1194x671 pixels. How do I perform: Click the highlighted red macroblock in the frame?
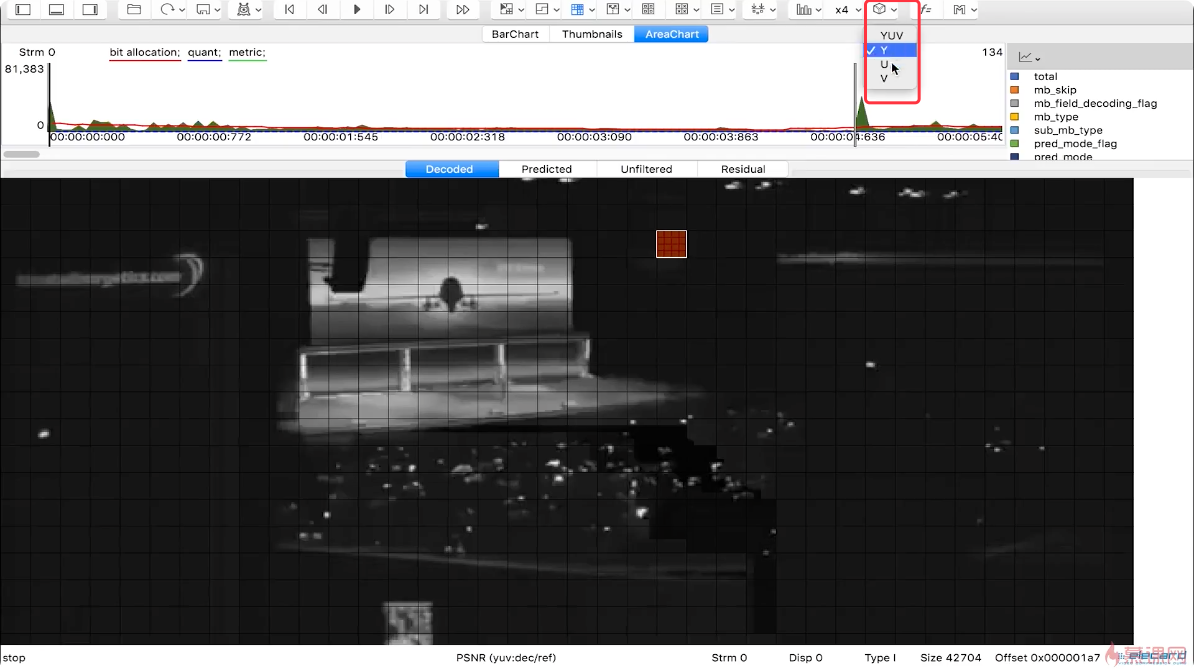pos(671,244)
